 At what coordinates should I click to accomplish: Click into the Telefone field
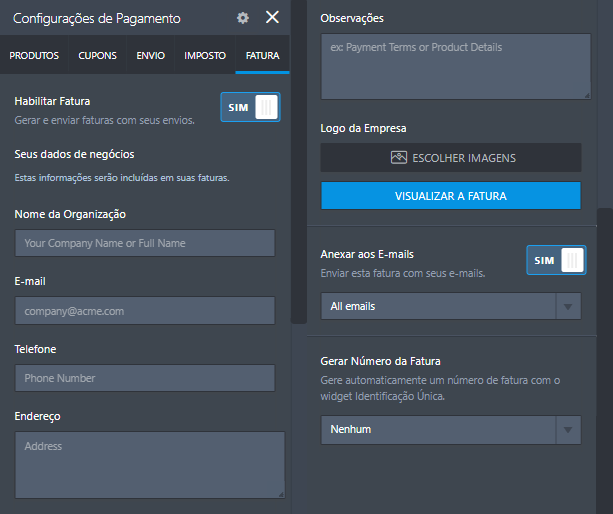[145, 378]
